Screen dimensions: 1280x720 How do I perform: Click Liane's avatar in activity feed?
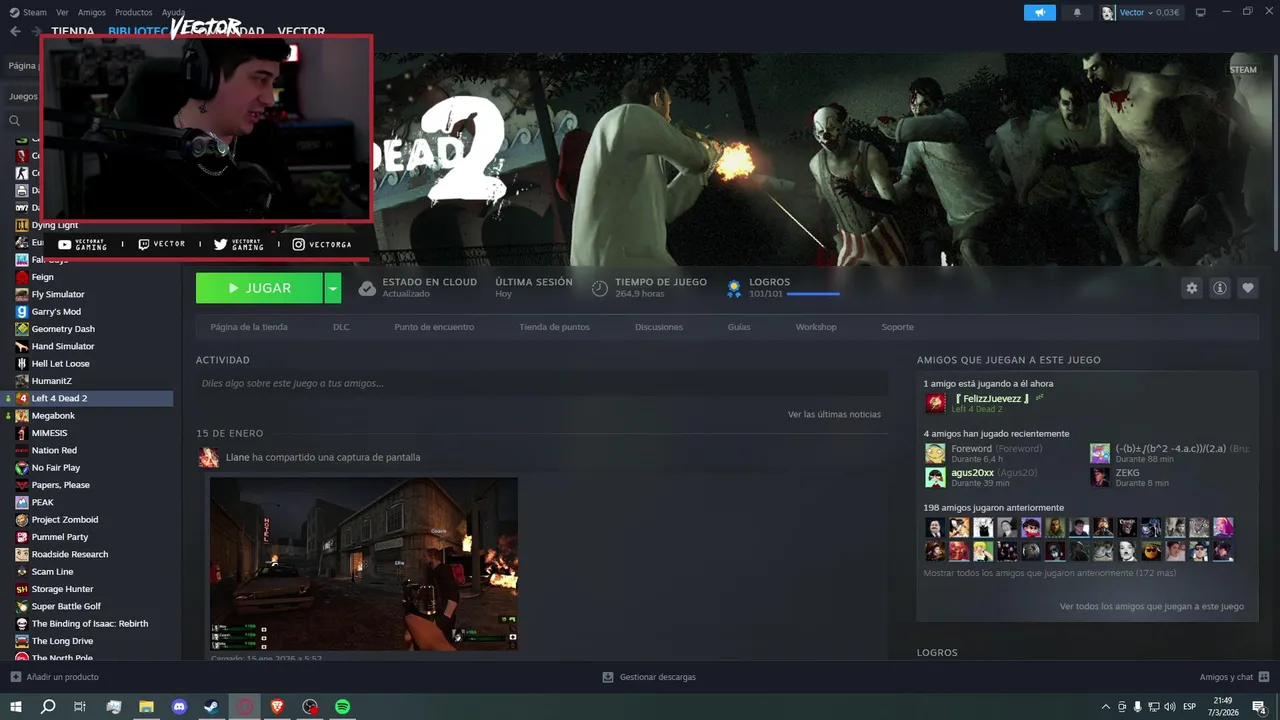208,457
